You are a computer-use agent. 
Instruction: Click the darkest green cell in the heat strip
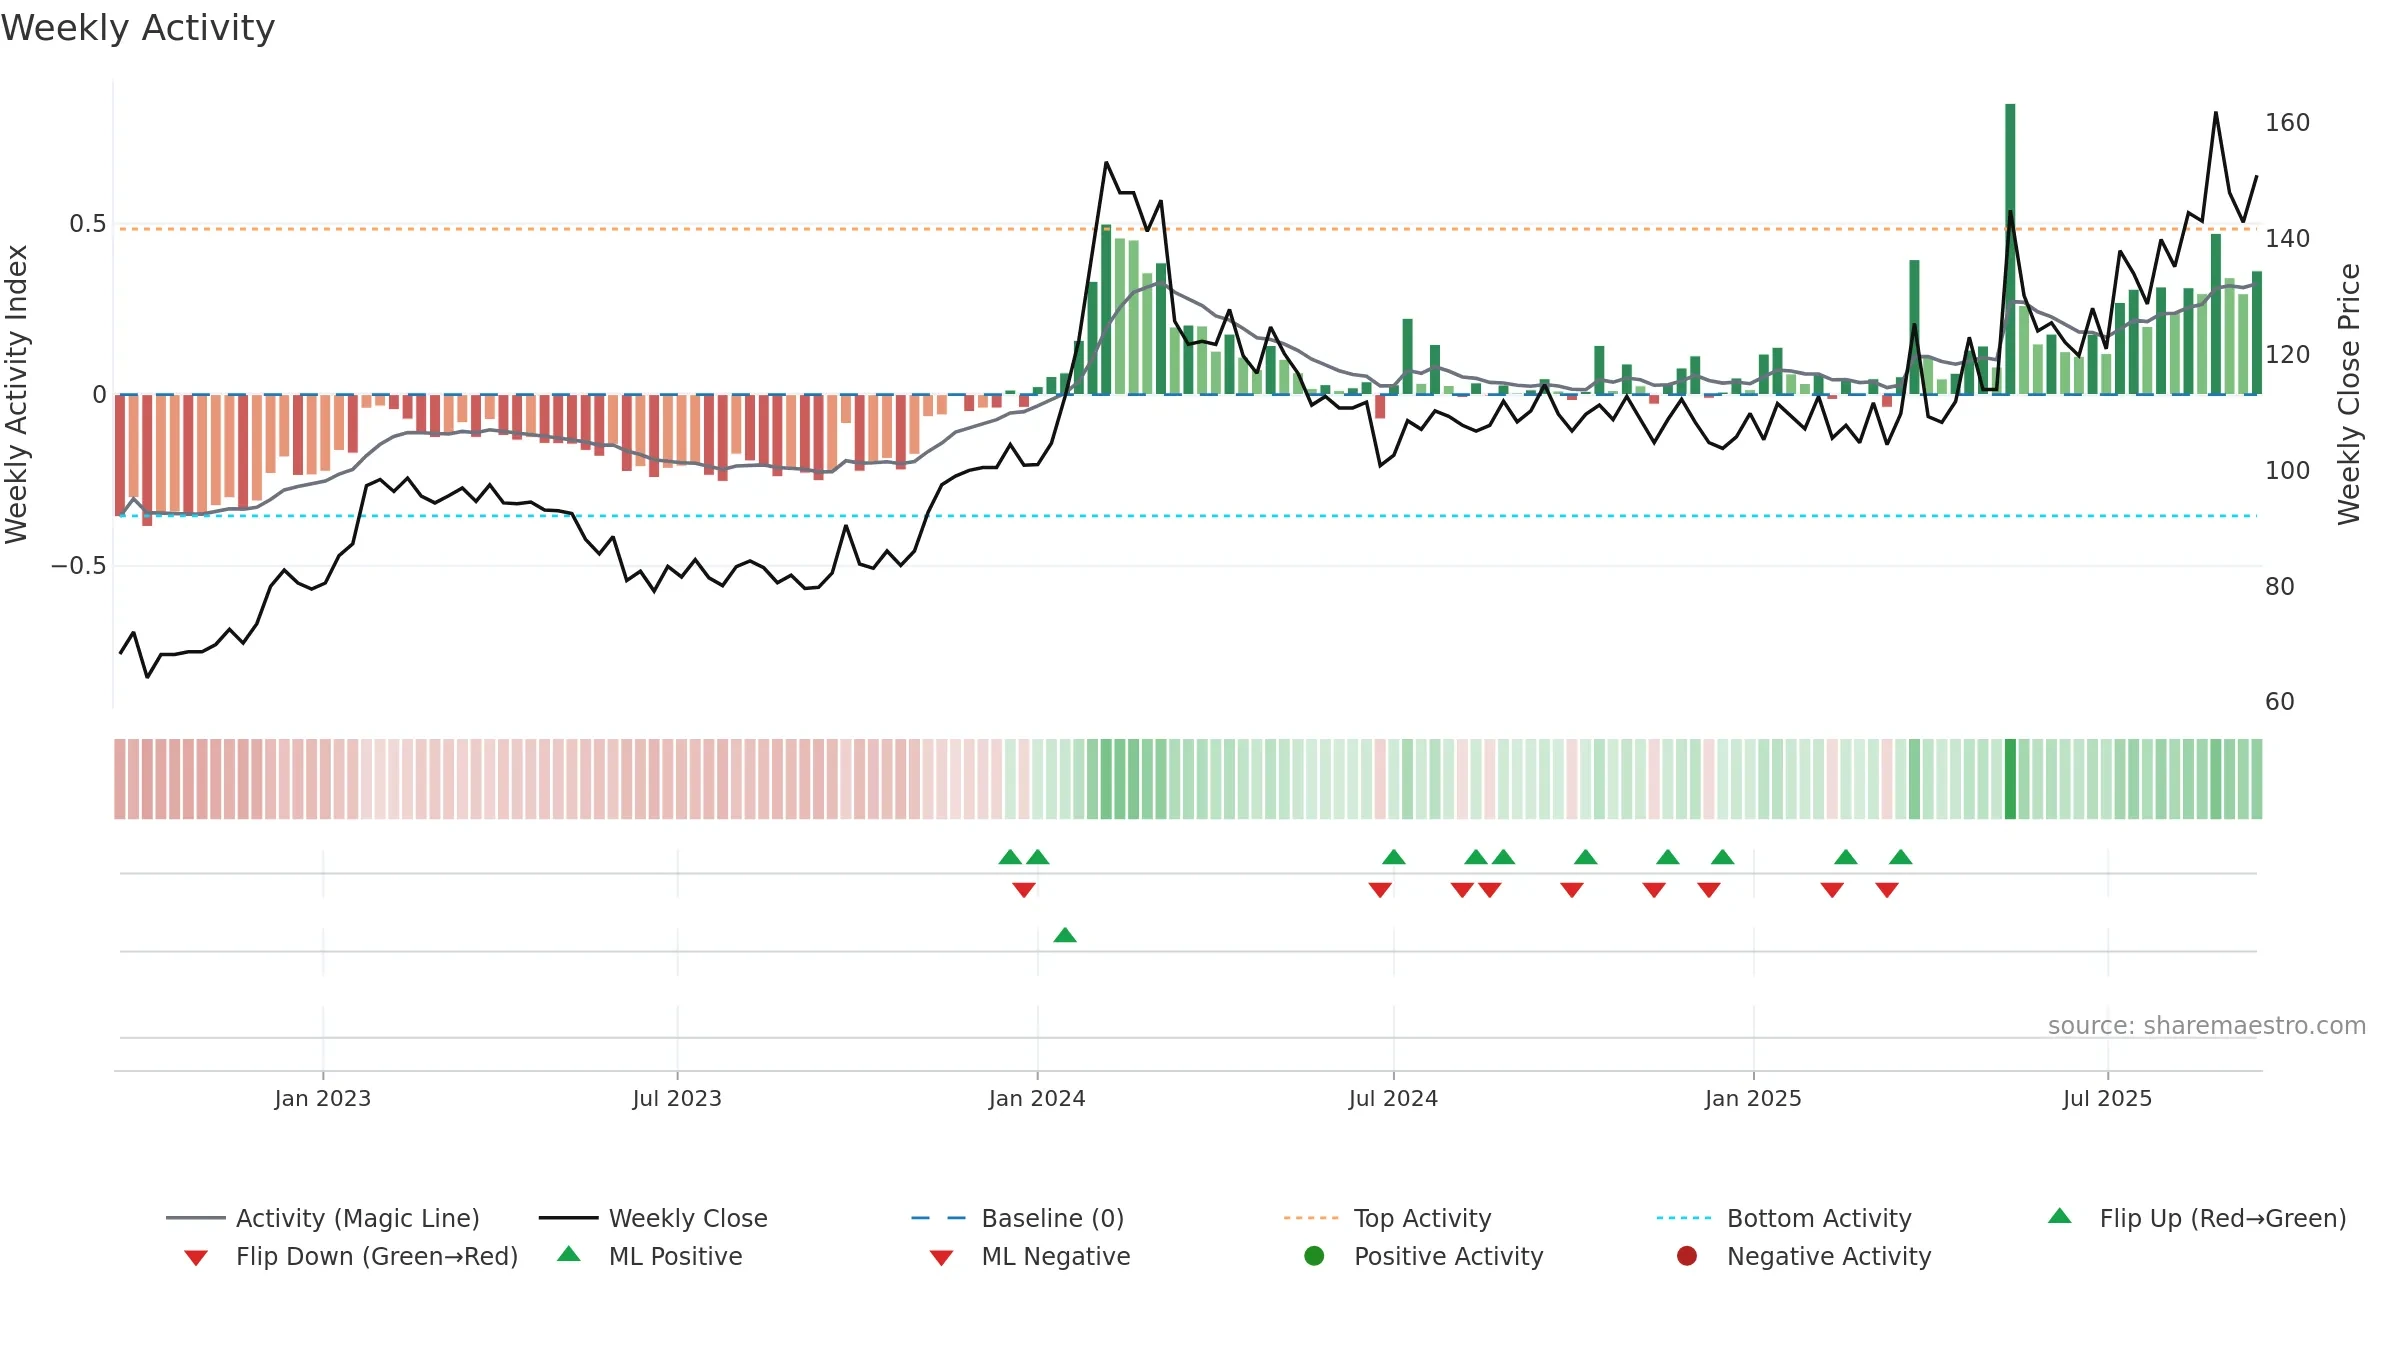pyautogui.click(x=2010, y=779)
